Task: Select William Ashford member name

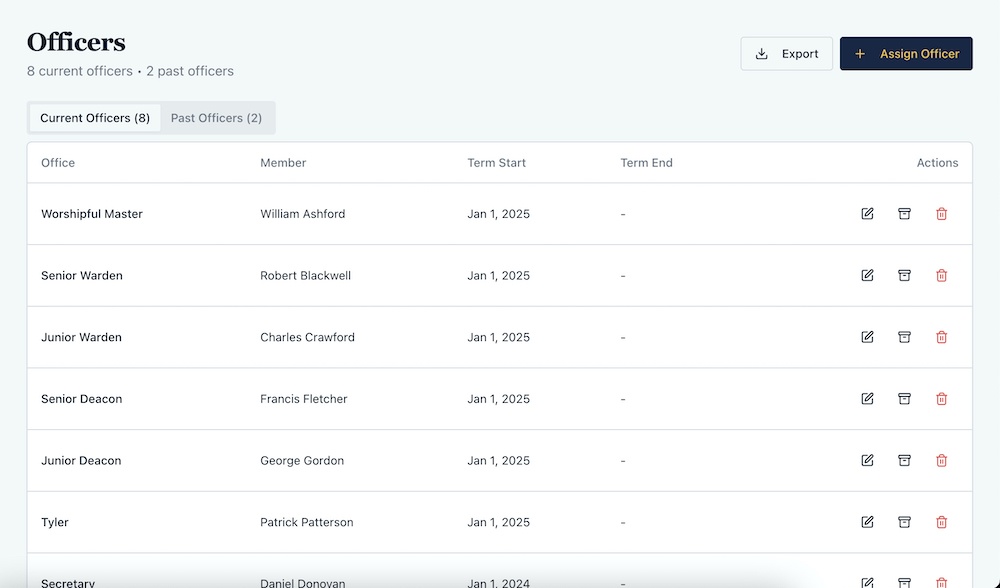Action: pyautogui.click(x=302, y=214)
